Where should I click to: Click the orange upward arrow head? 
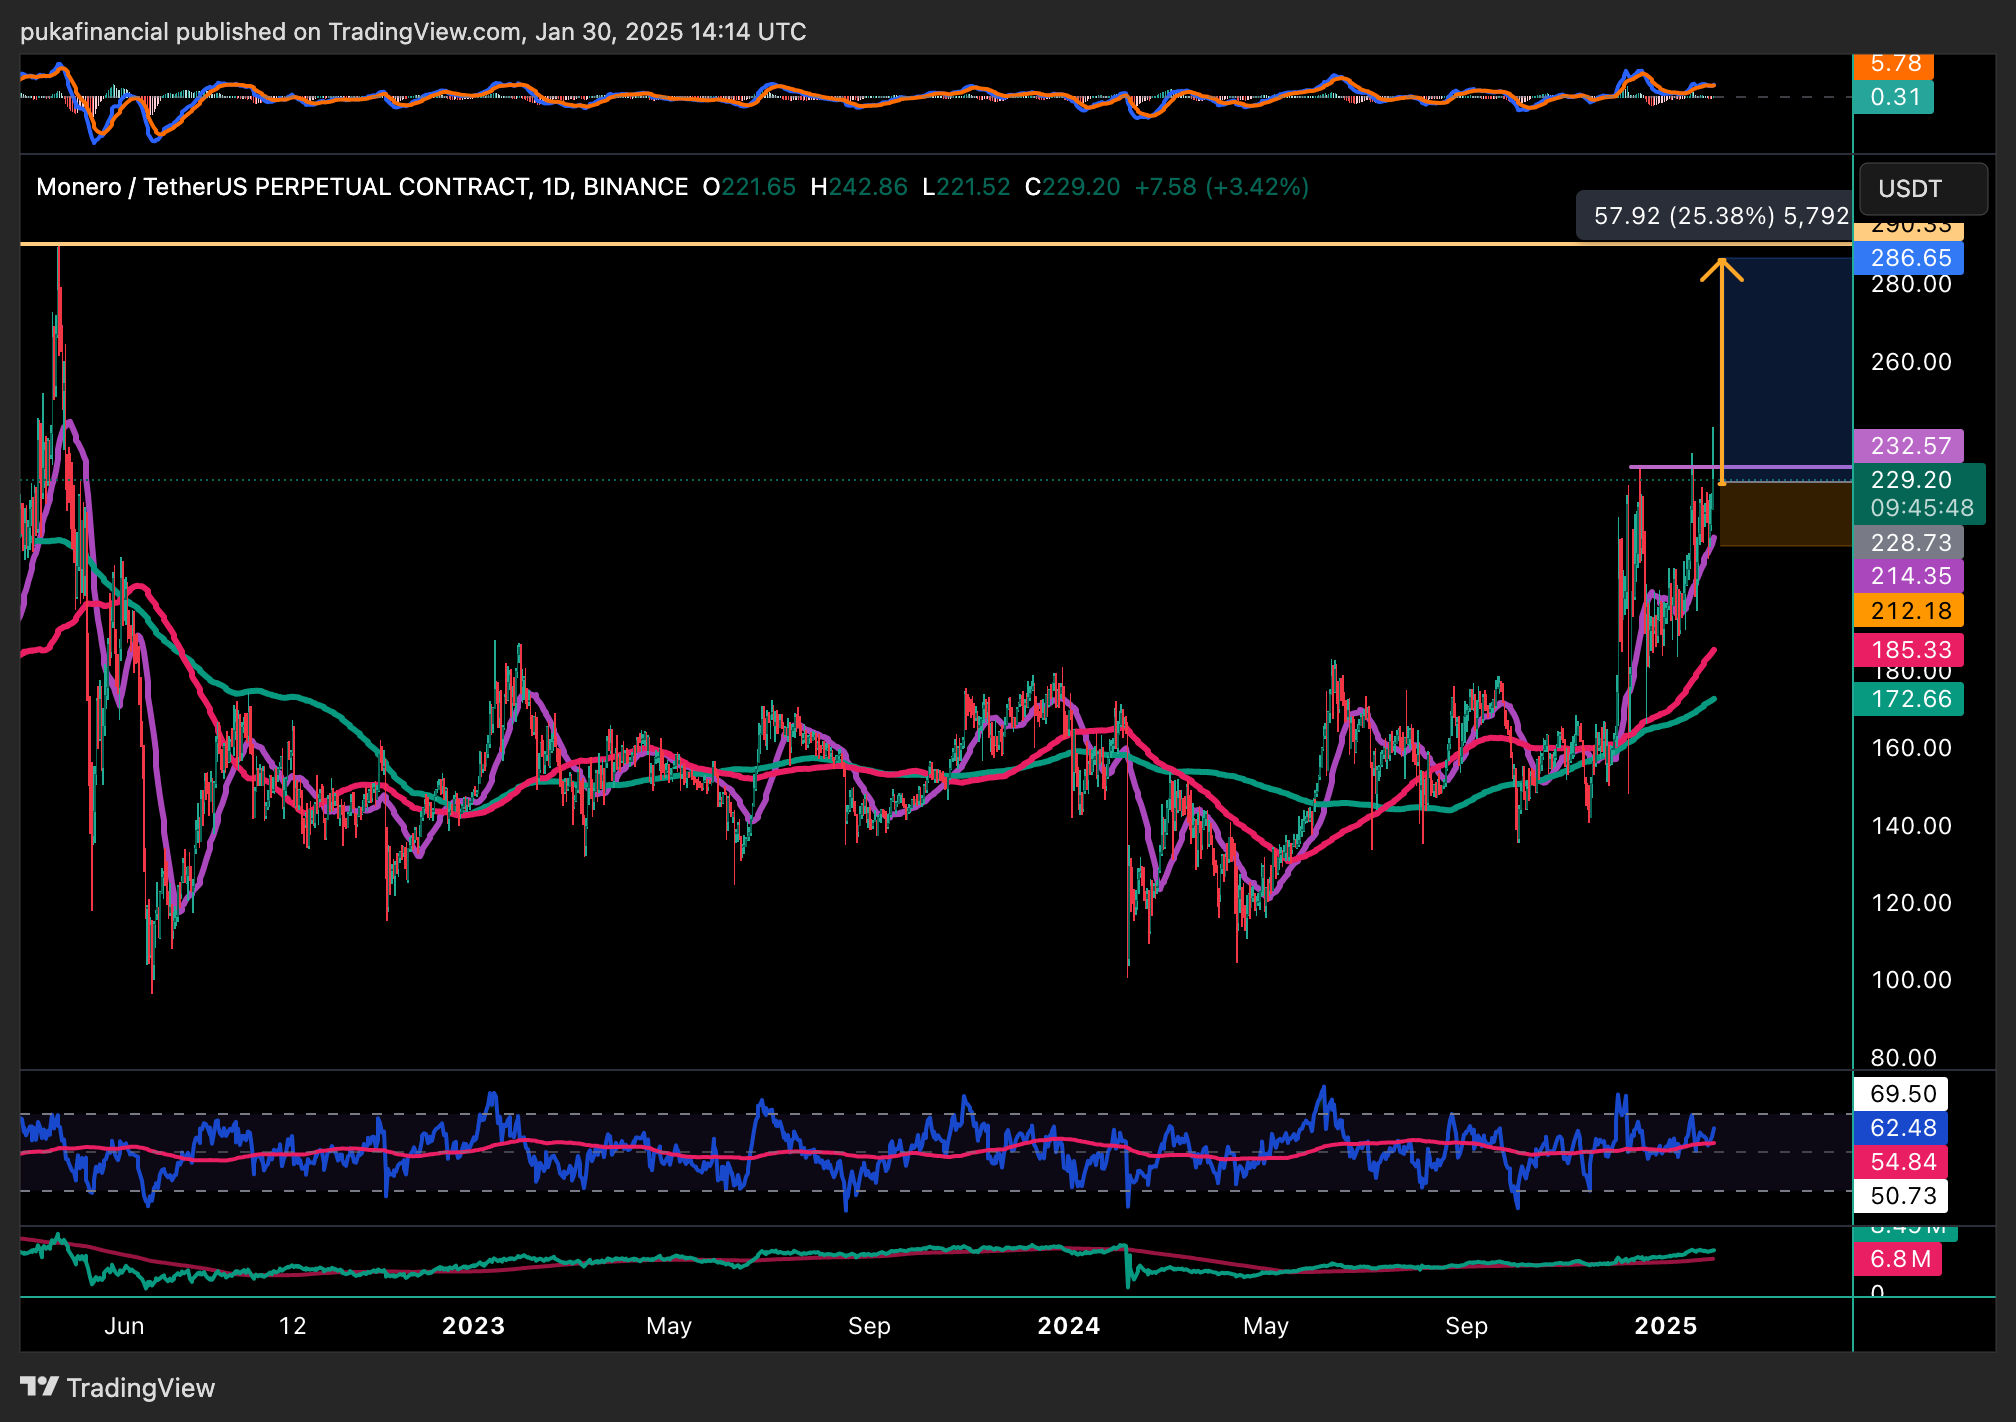tap(1721, 267)
